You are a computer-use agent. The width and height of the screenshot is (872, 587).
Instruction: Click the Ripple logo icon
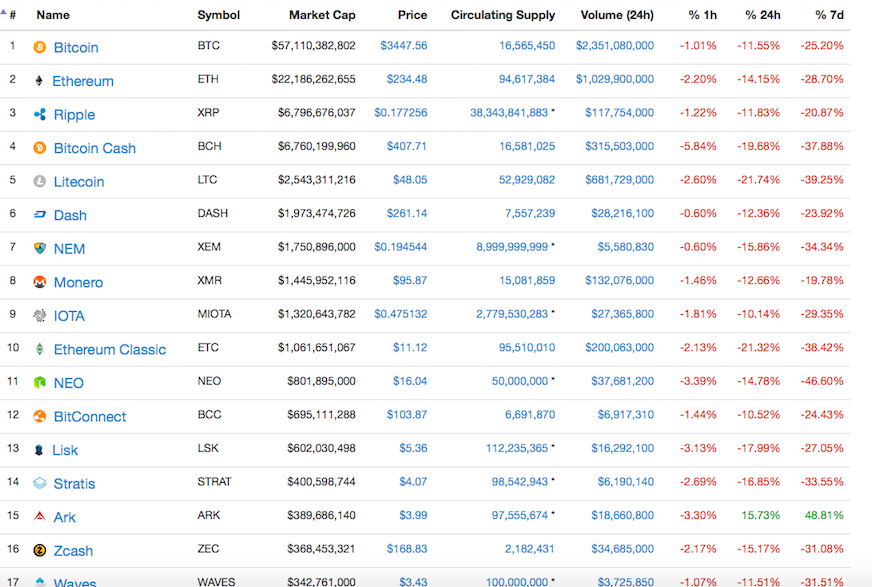coord(39,115)
